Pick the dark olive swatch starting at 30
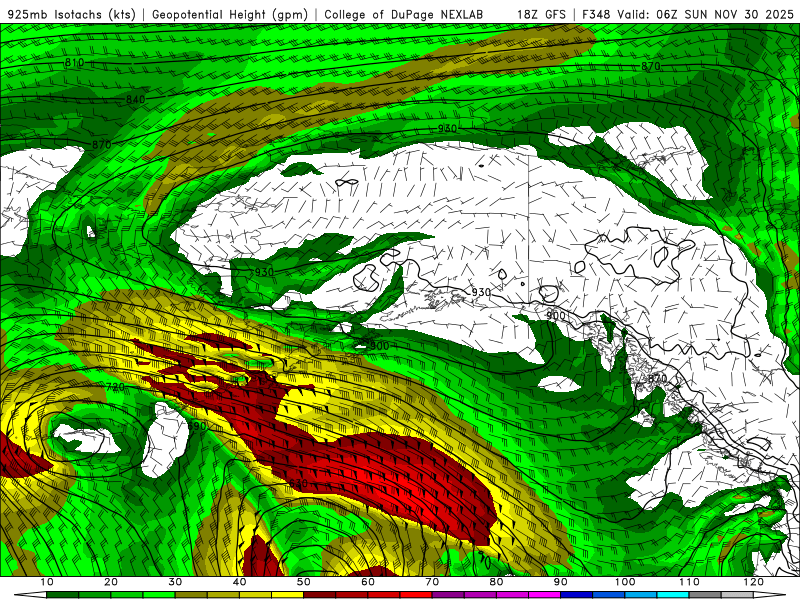The width and height of the screenshot is (800, 600). (x=191, y=595)
